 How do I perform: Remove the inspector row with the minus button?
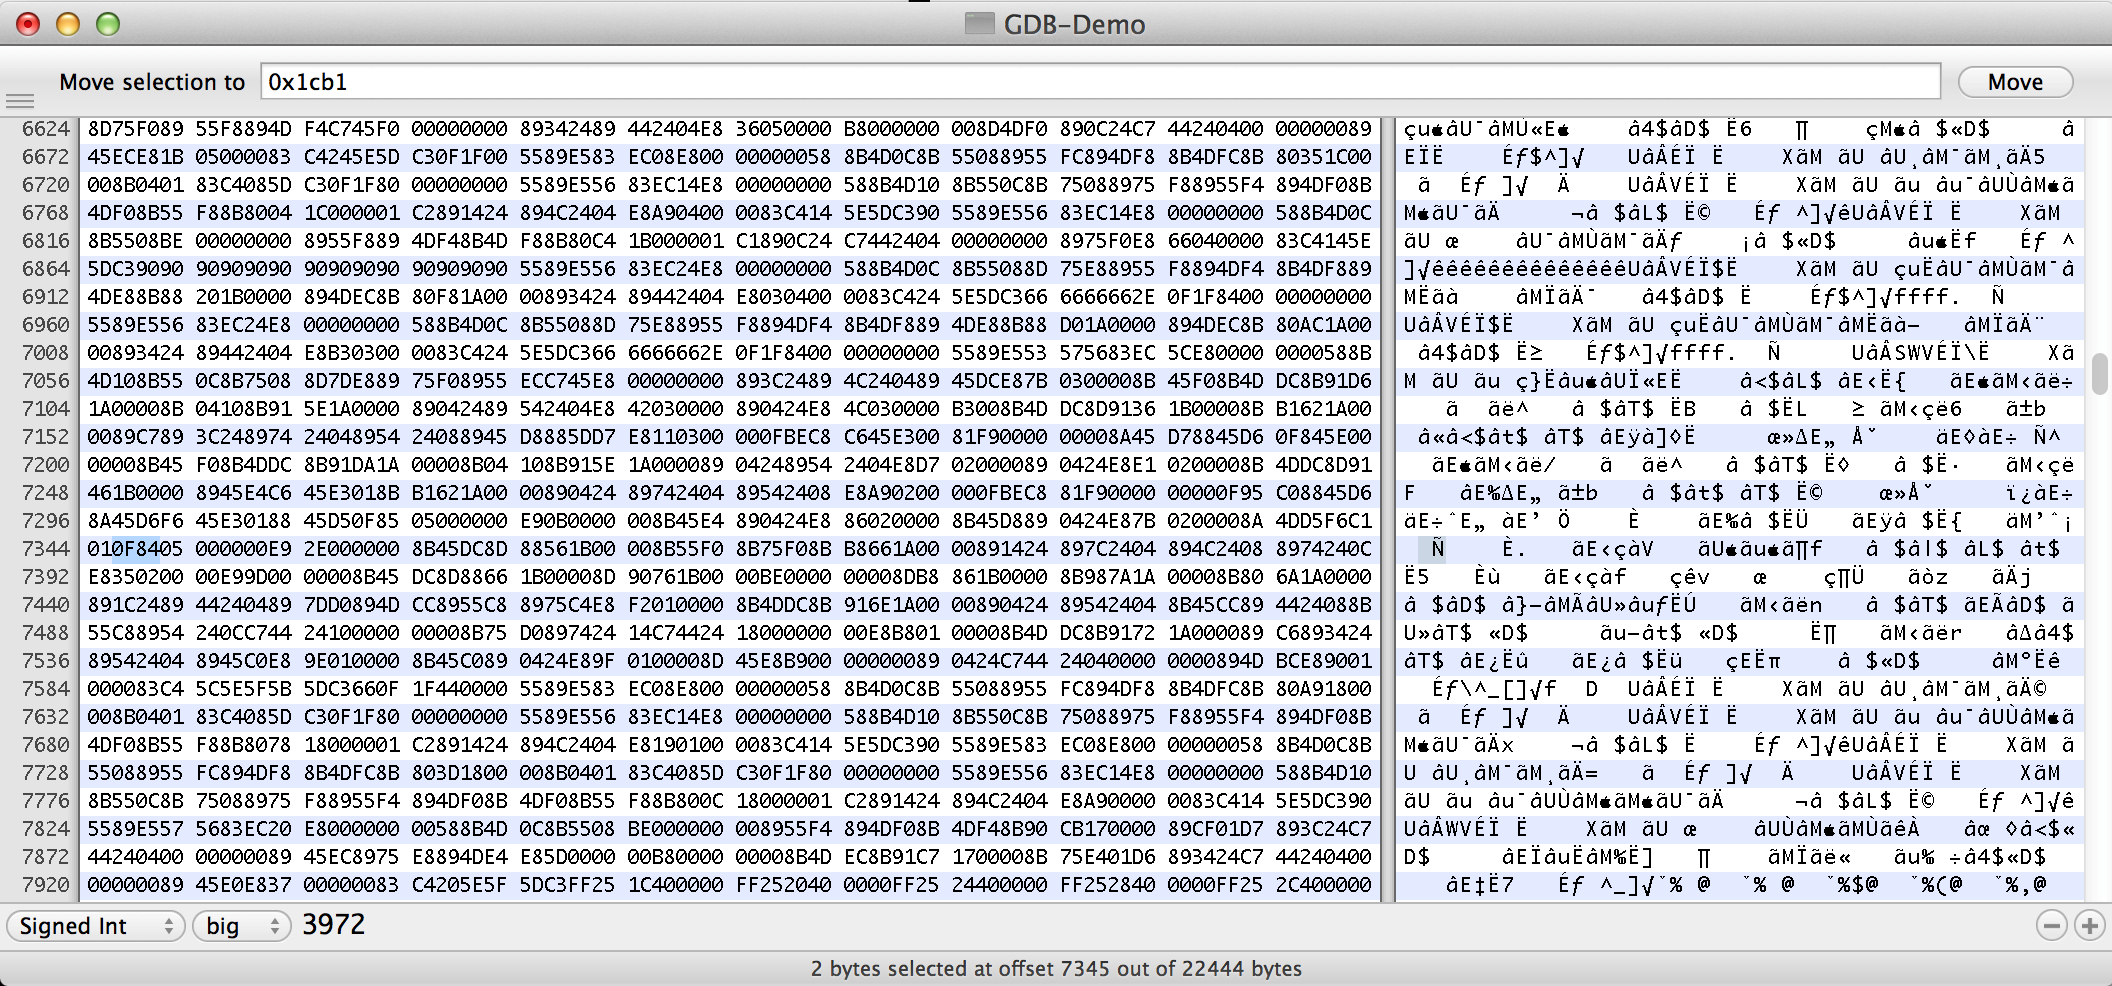click(2051, 926)
